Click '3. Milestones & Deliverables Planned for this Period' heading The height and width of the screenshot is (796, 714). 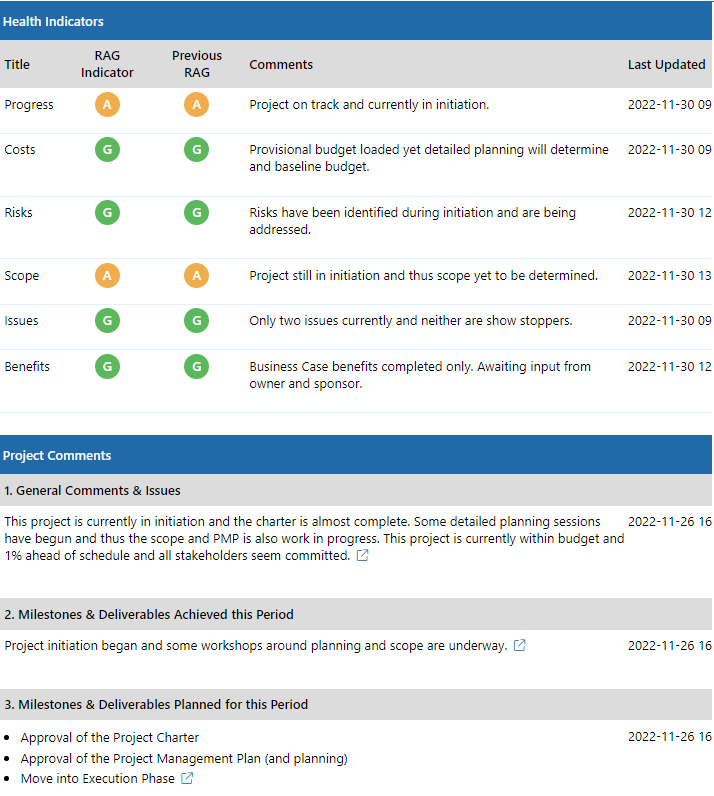156,705
